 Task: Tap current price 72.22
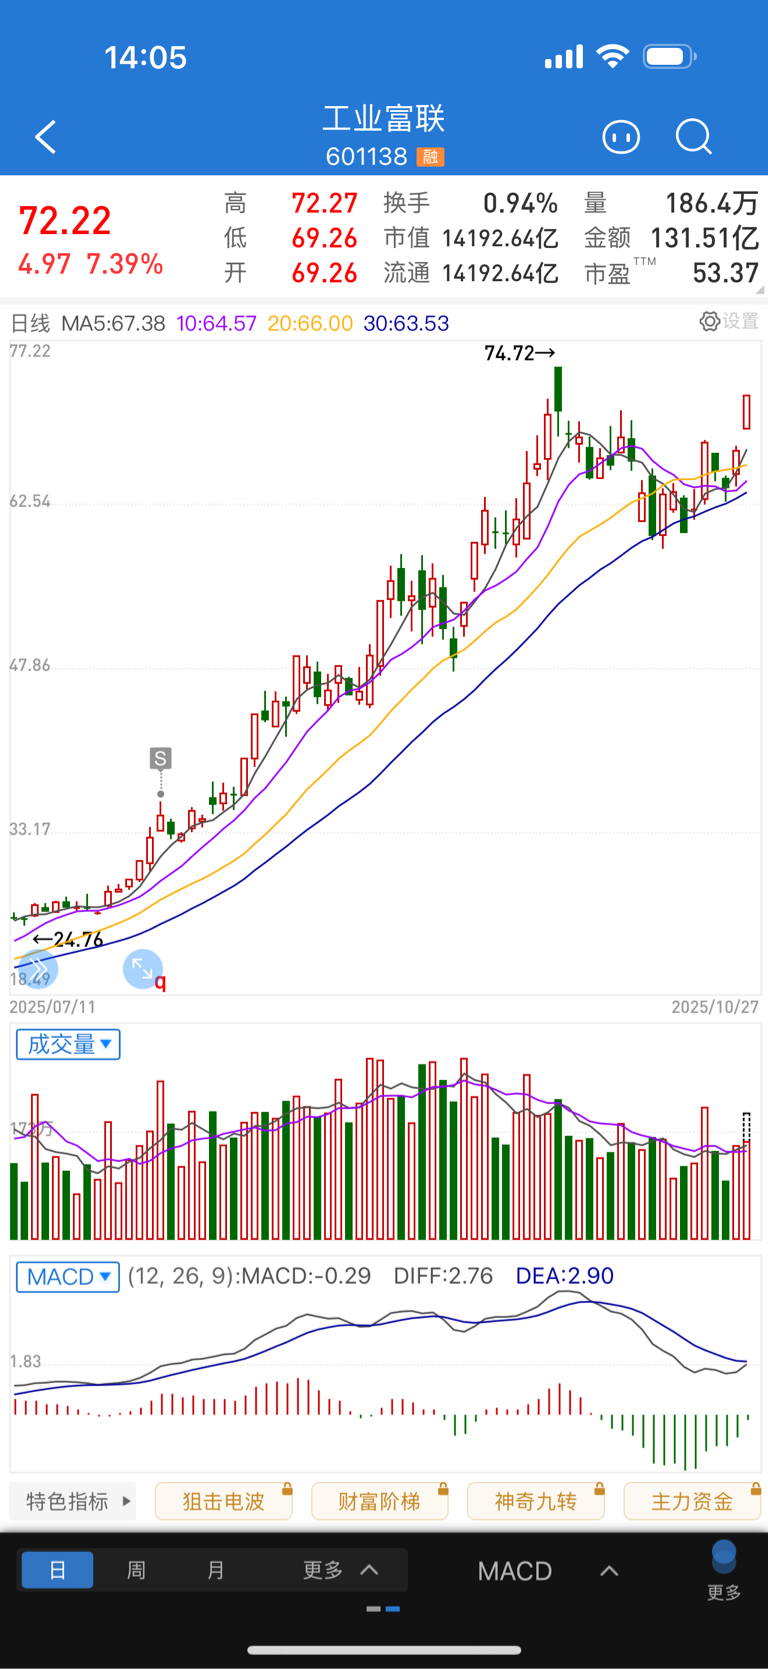pyautogui.click(x=65, y=221)
